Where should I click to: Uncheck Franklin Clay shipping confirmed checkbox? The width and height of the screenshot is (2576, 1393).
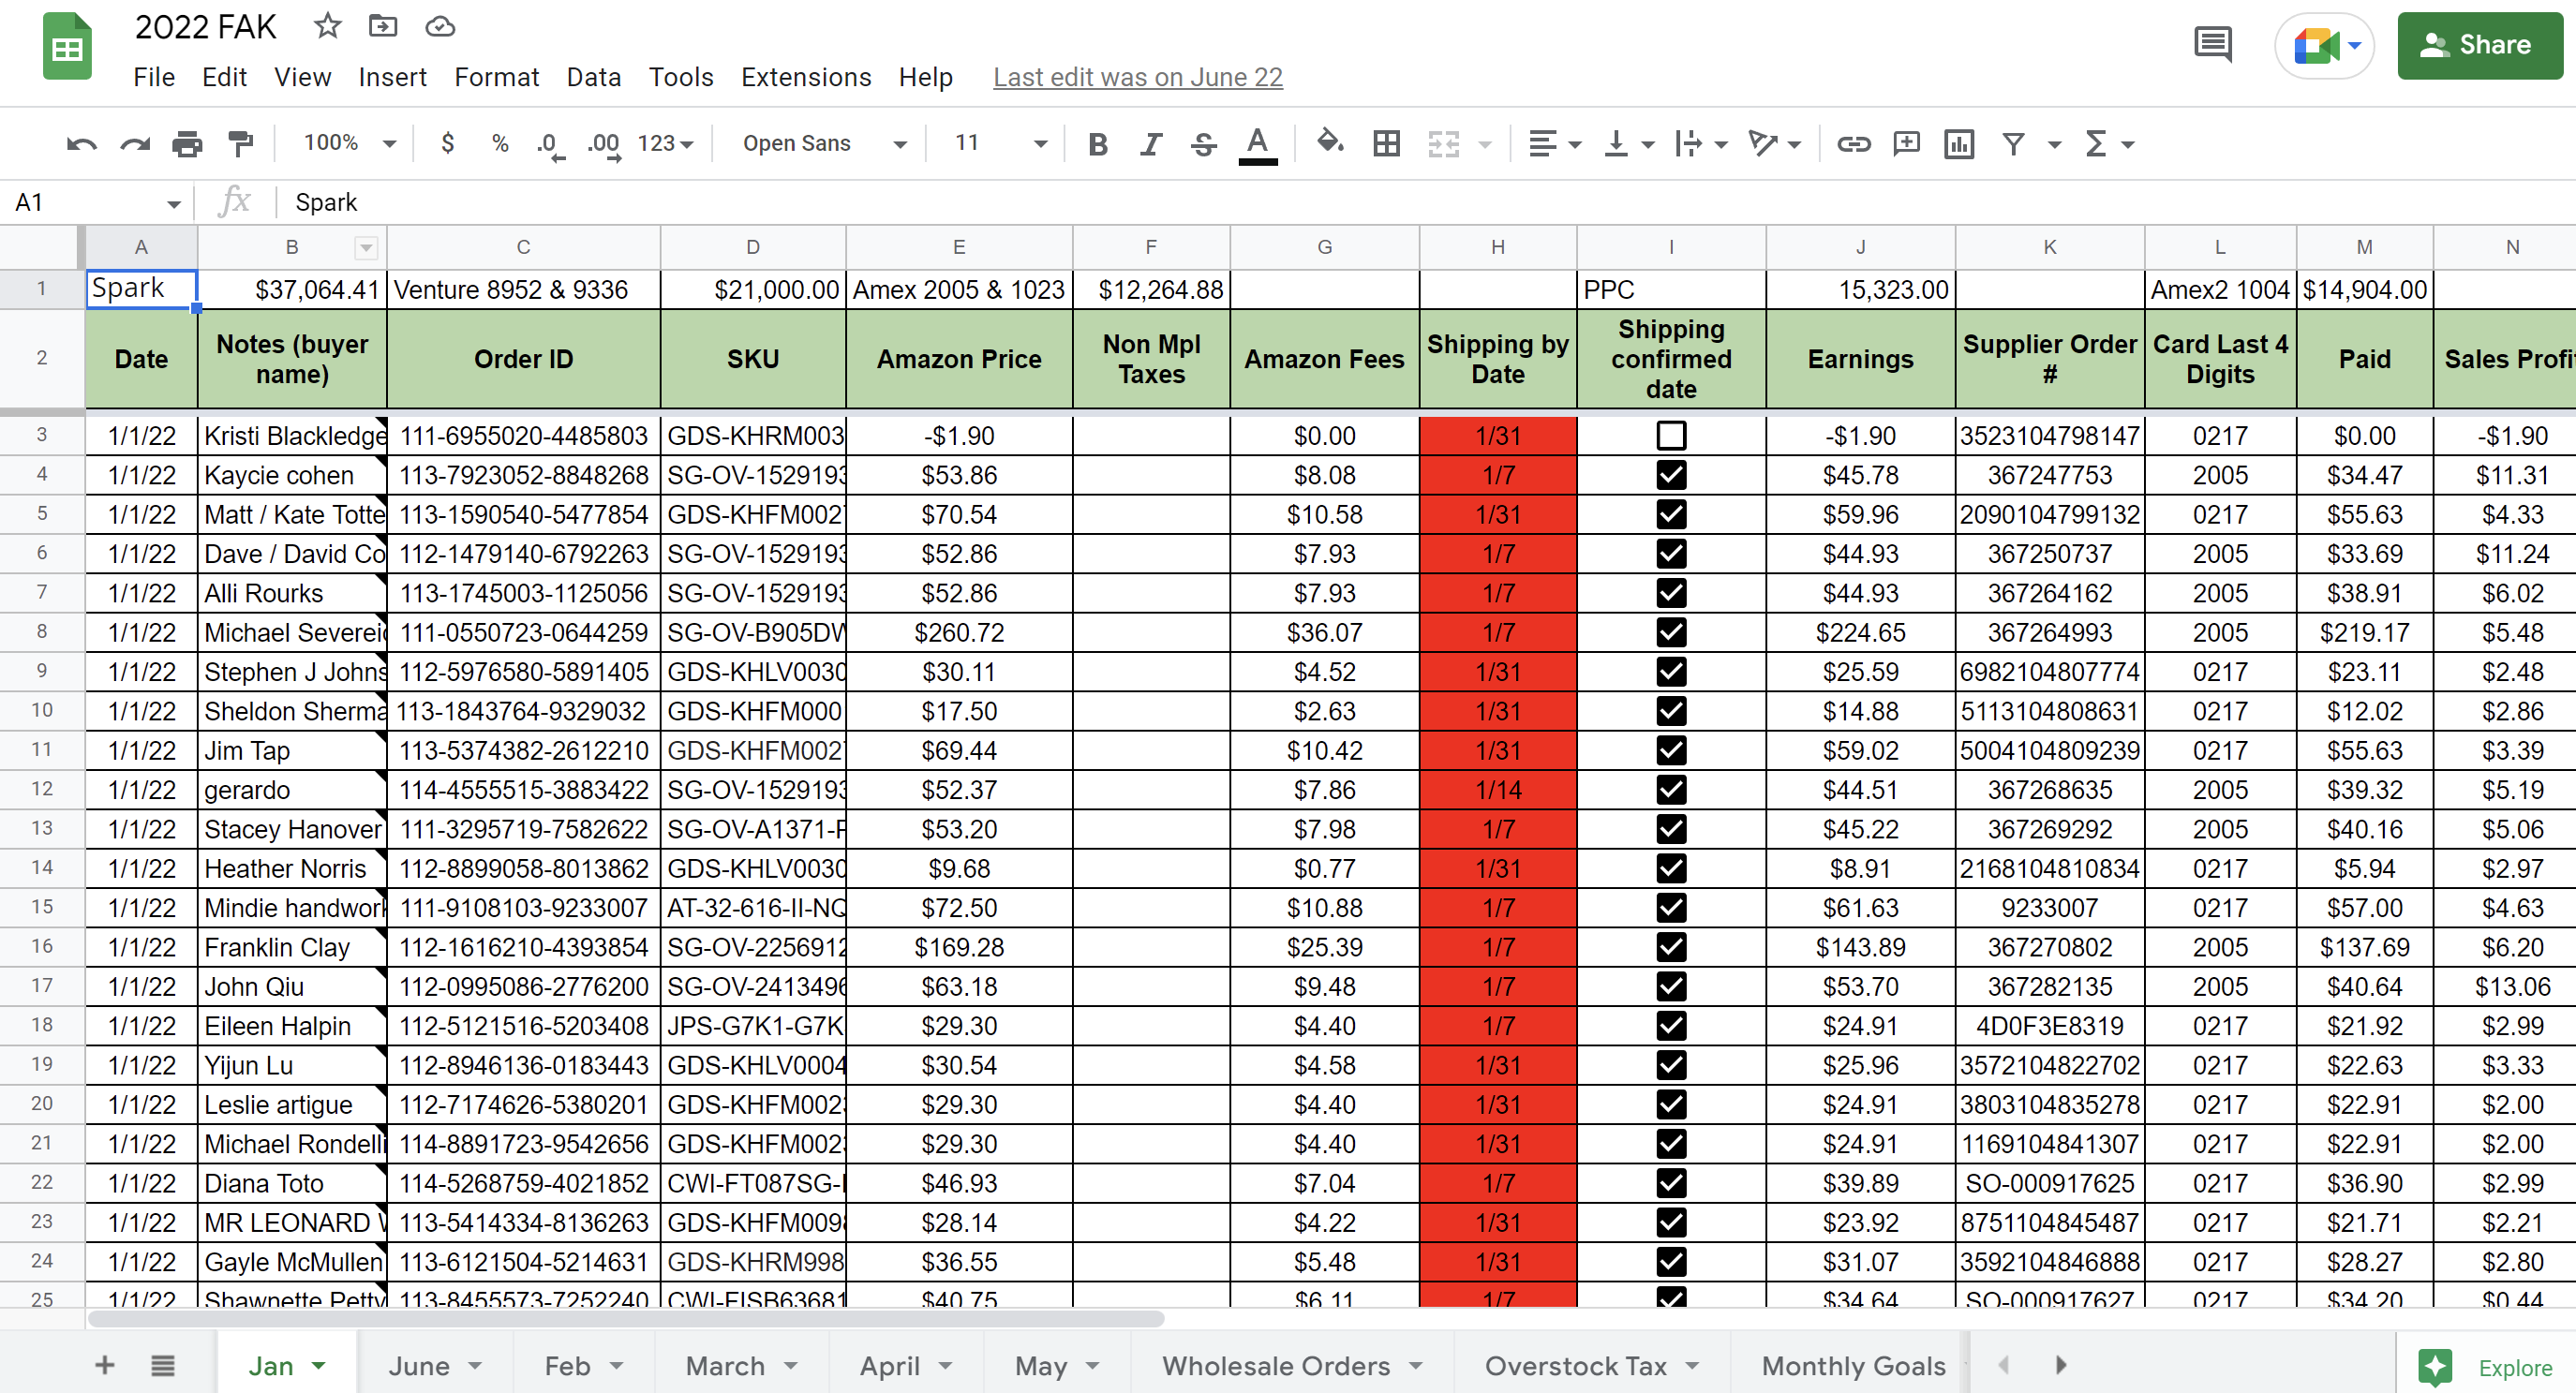tap(1671, 946)
